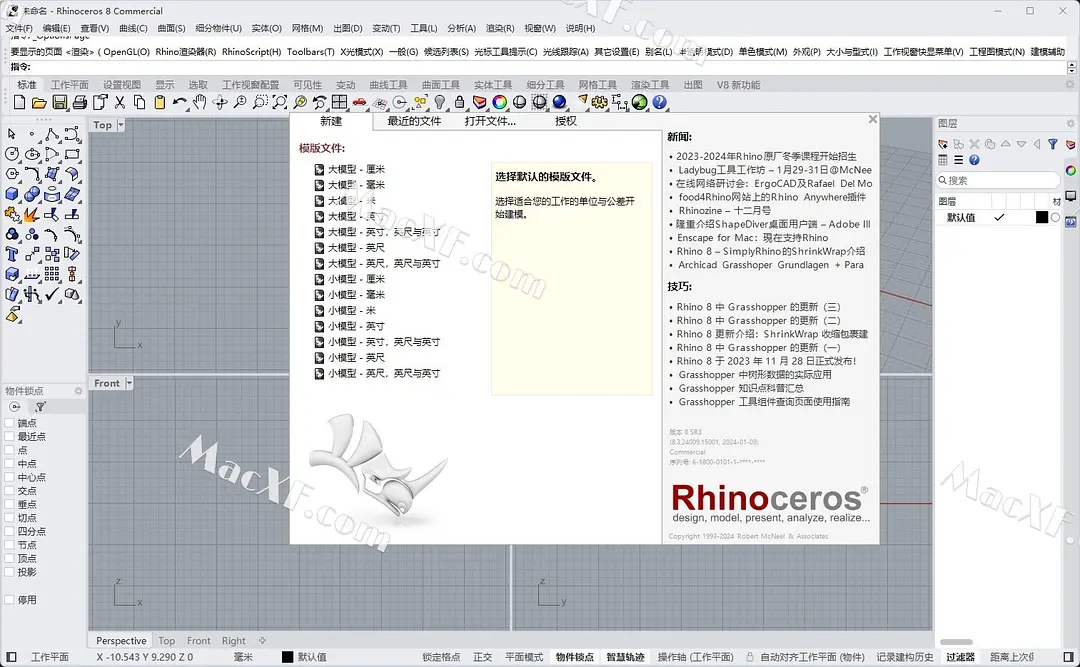Select the Pan hand tool
Screen dimensions: 1080x667
tap(200, 103)
